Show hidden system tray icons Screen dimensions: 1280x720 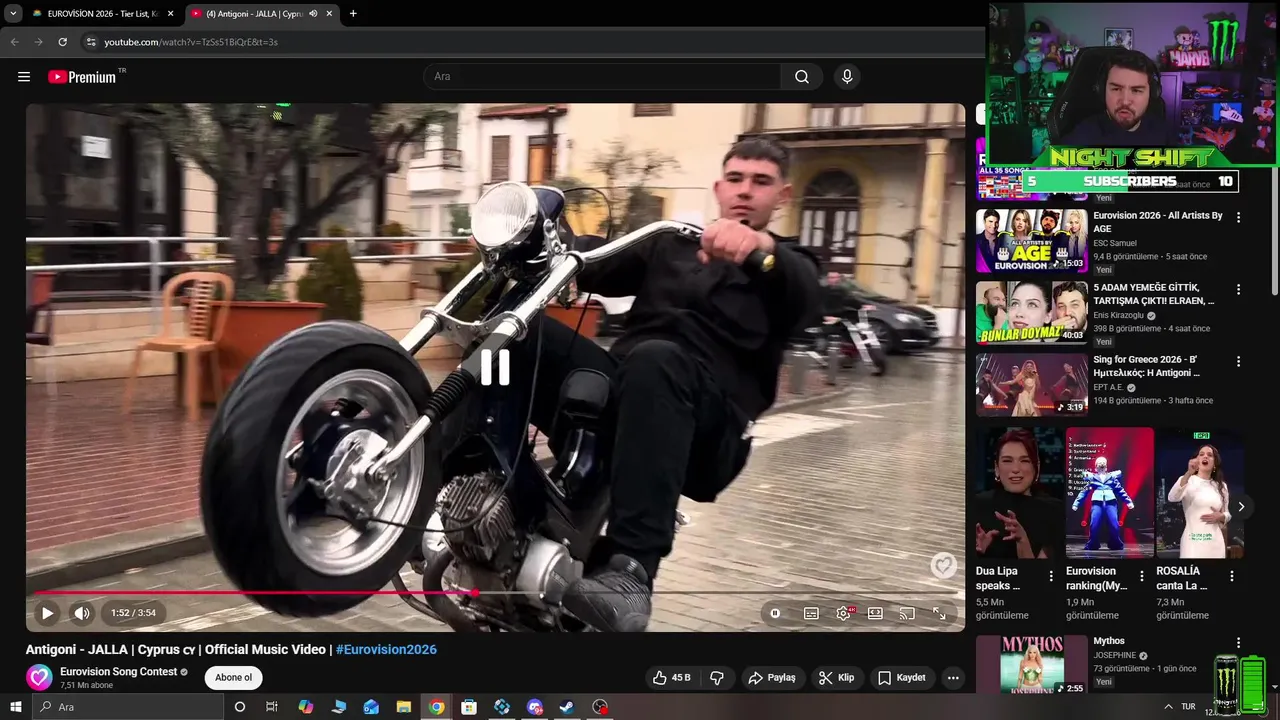click(x=1168, y=707)
